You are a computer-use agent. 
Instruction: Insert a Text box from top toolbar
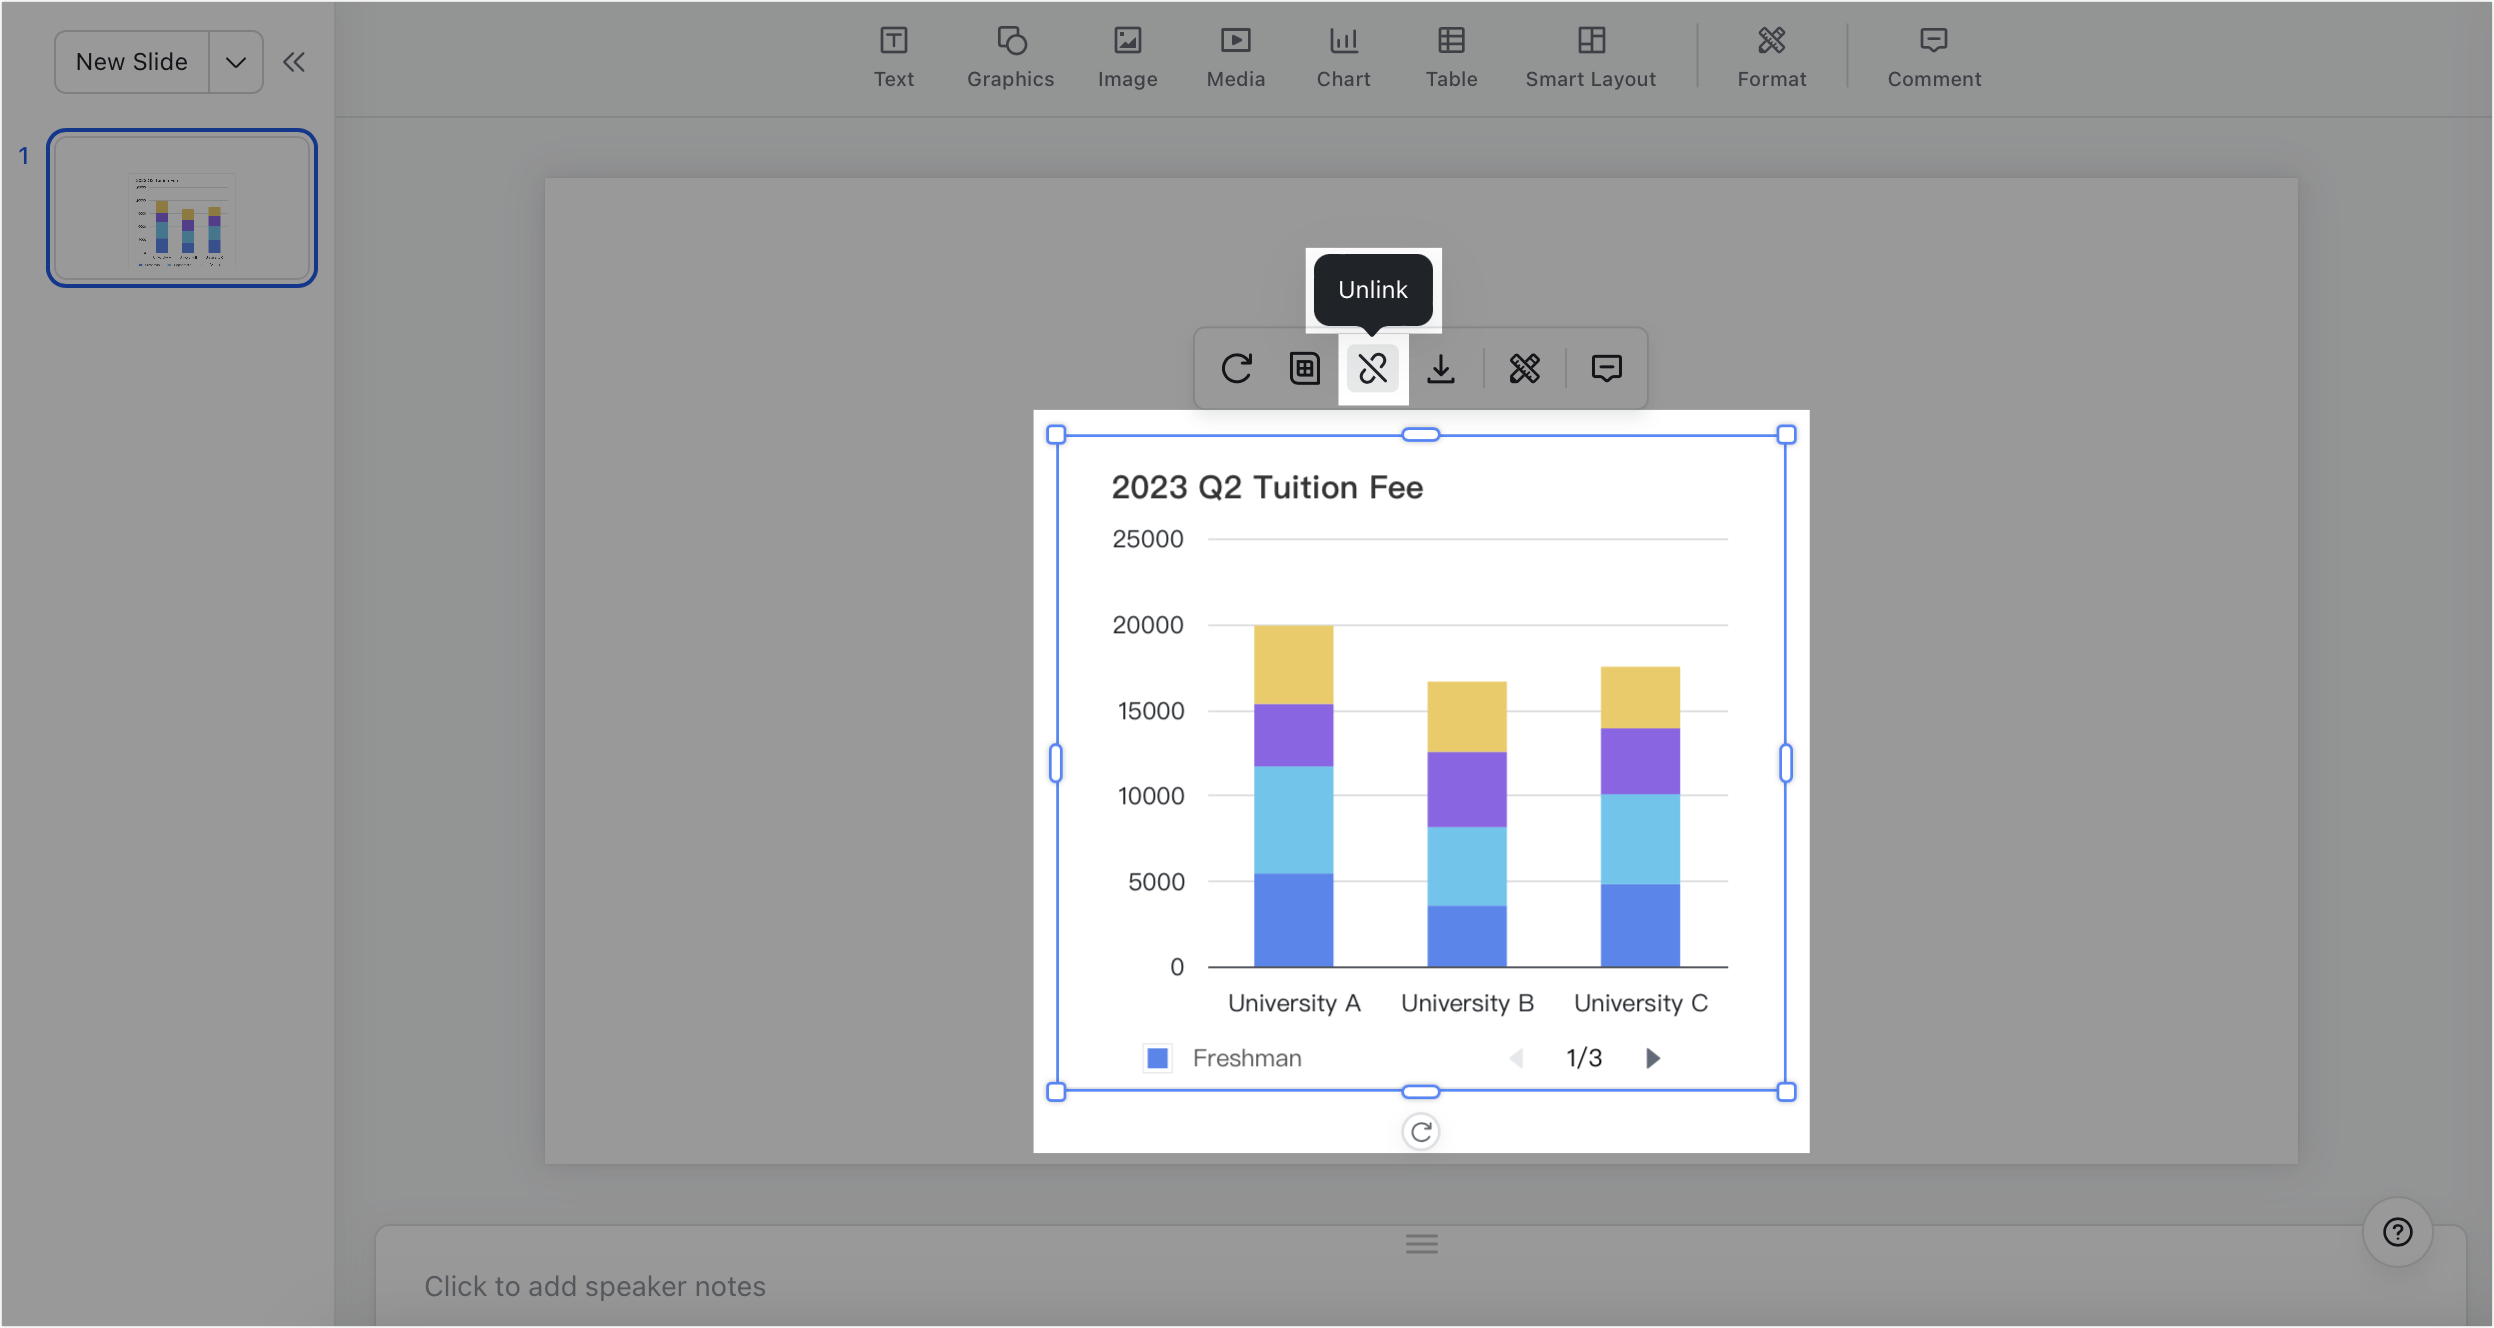[893, 57]
